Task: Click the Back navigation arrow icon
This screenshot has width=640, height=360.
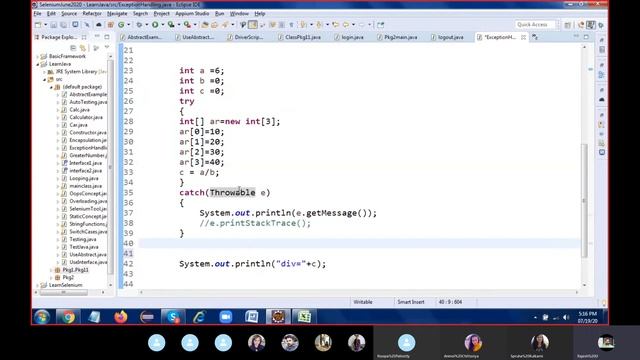Action: click(346, 25)
